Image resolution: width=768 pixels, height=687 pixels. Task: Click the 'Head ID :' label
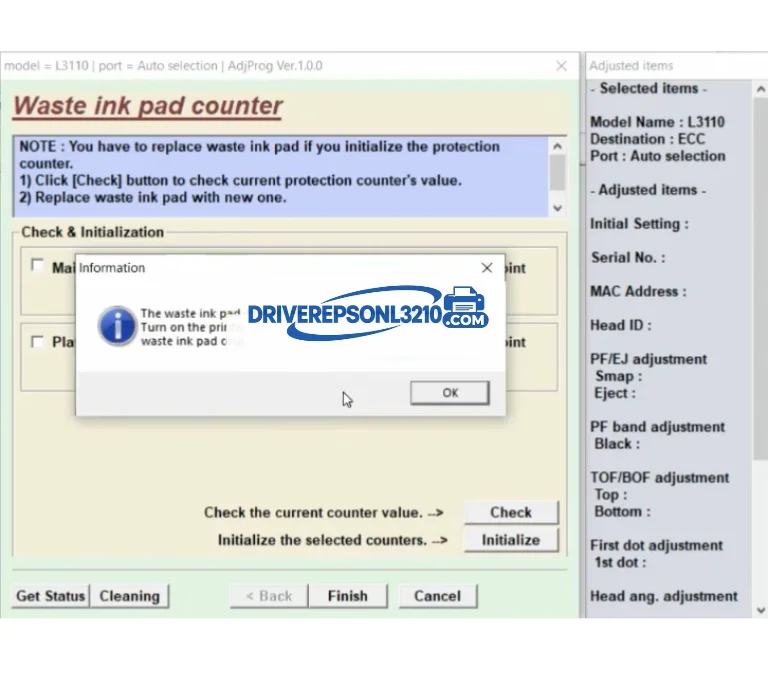pyautogui.click(x=621, y=325)
